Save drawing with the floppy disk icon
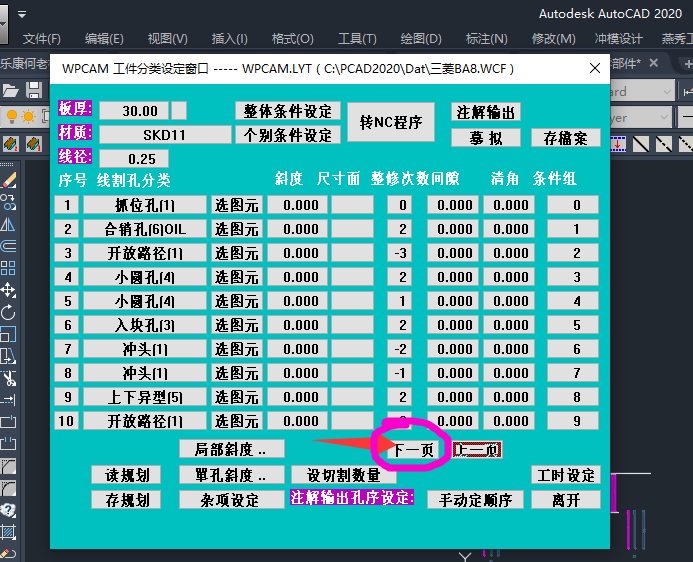This screenshot has width=693, height=562. [34, 91]
